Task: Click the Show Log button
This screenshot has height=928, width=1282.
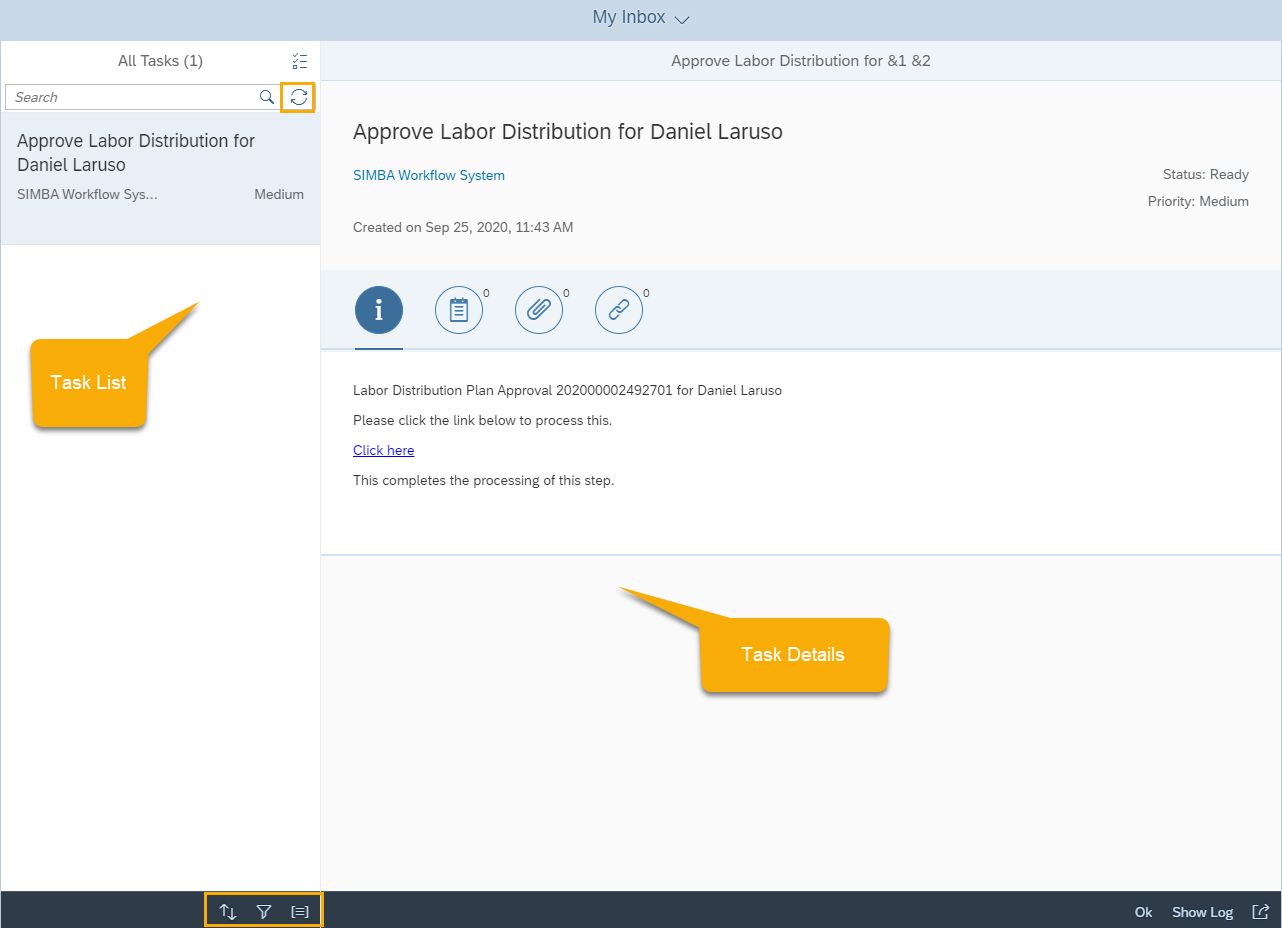Action: pyautogui.click(x=1202, y=911)
